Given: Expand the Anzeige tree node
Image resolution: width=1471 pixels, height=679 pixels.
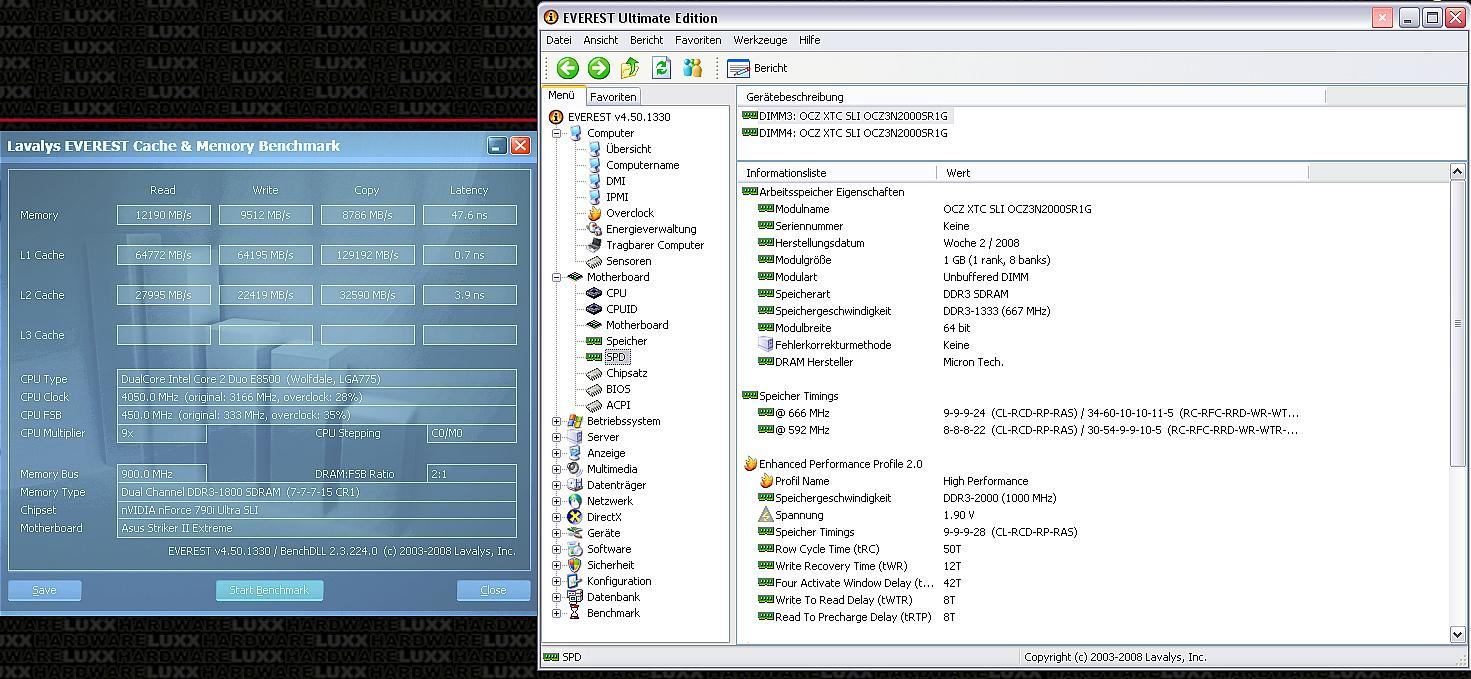Looking at the screenshot, I should point(557,453).
